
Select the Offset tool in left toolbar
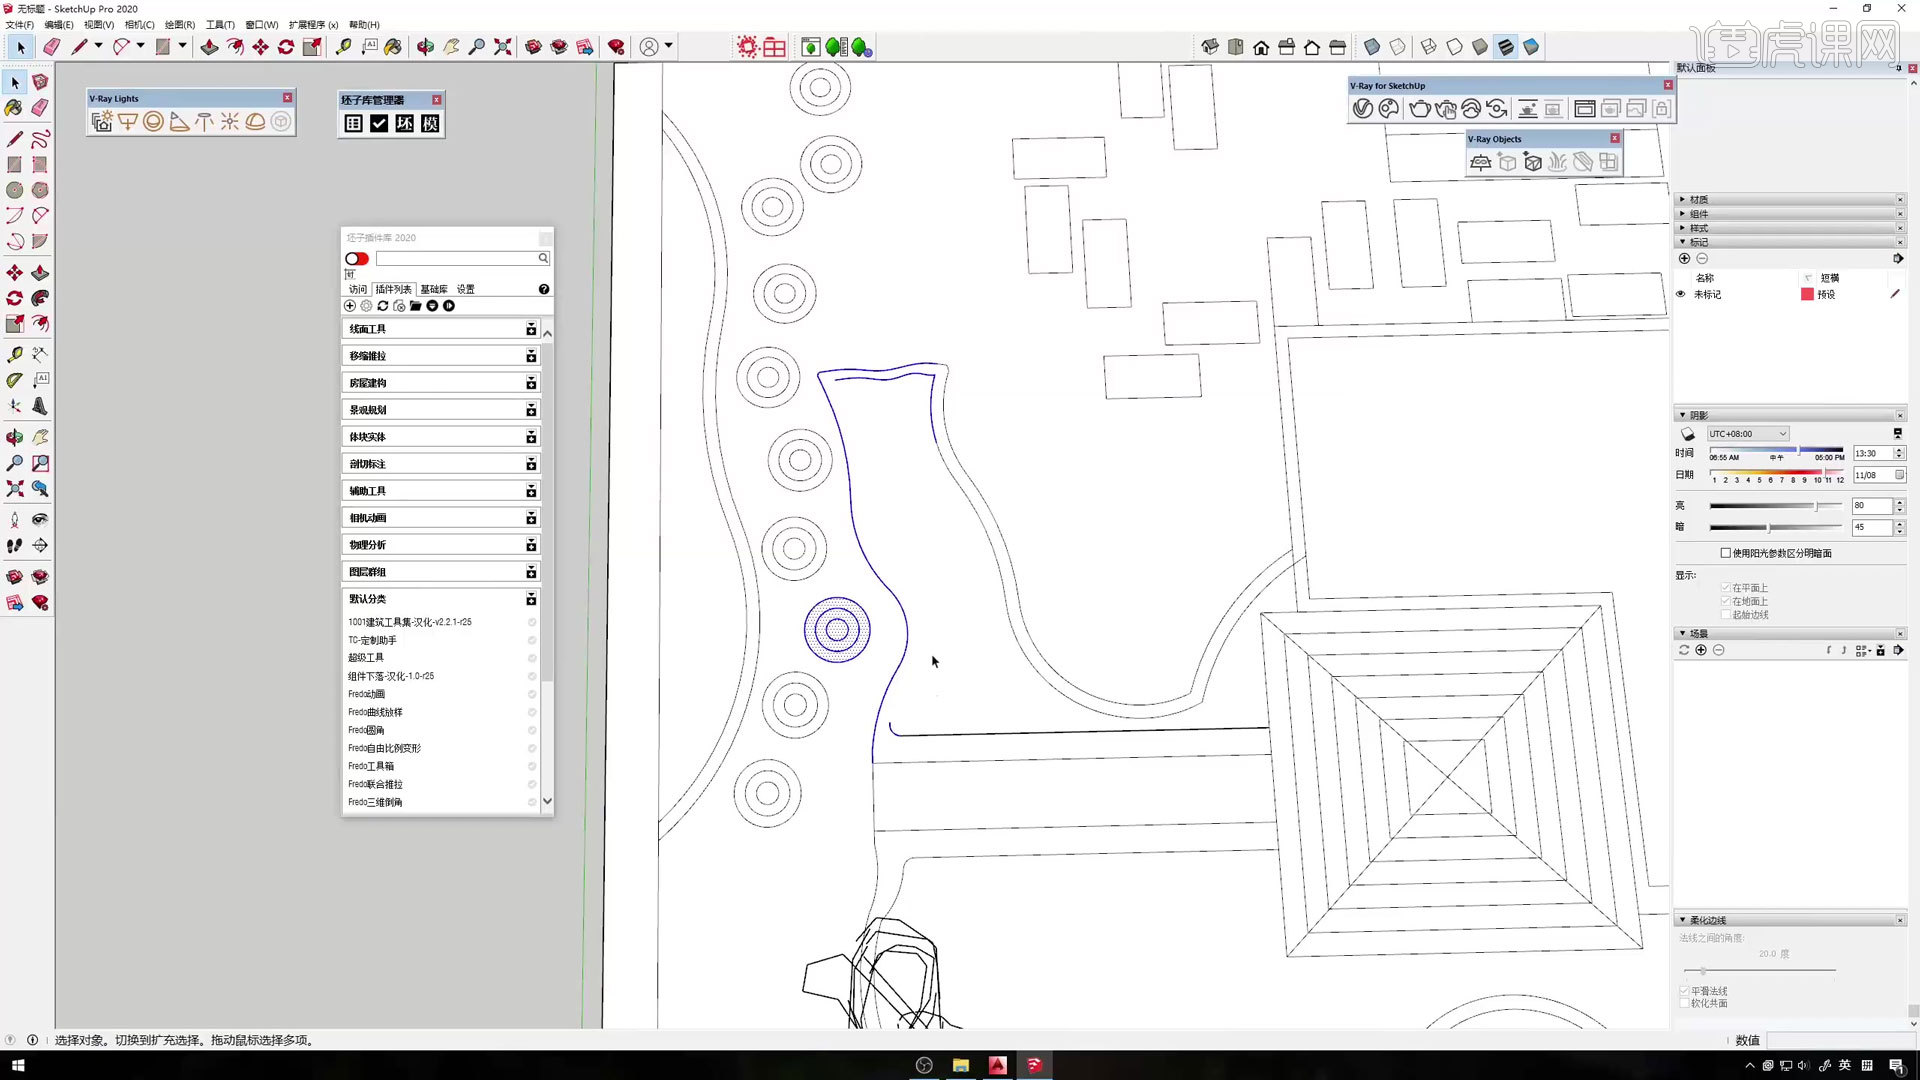(40, 324)
